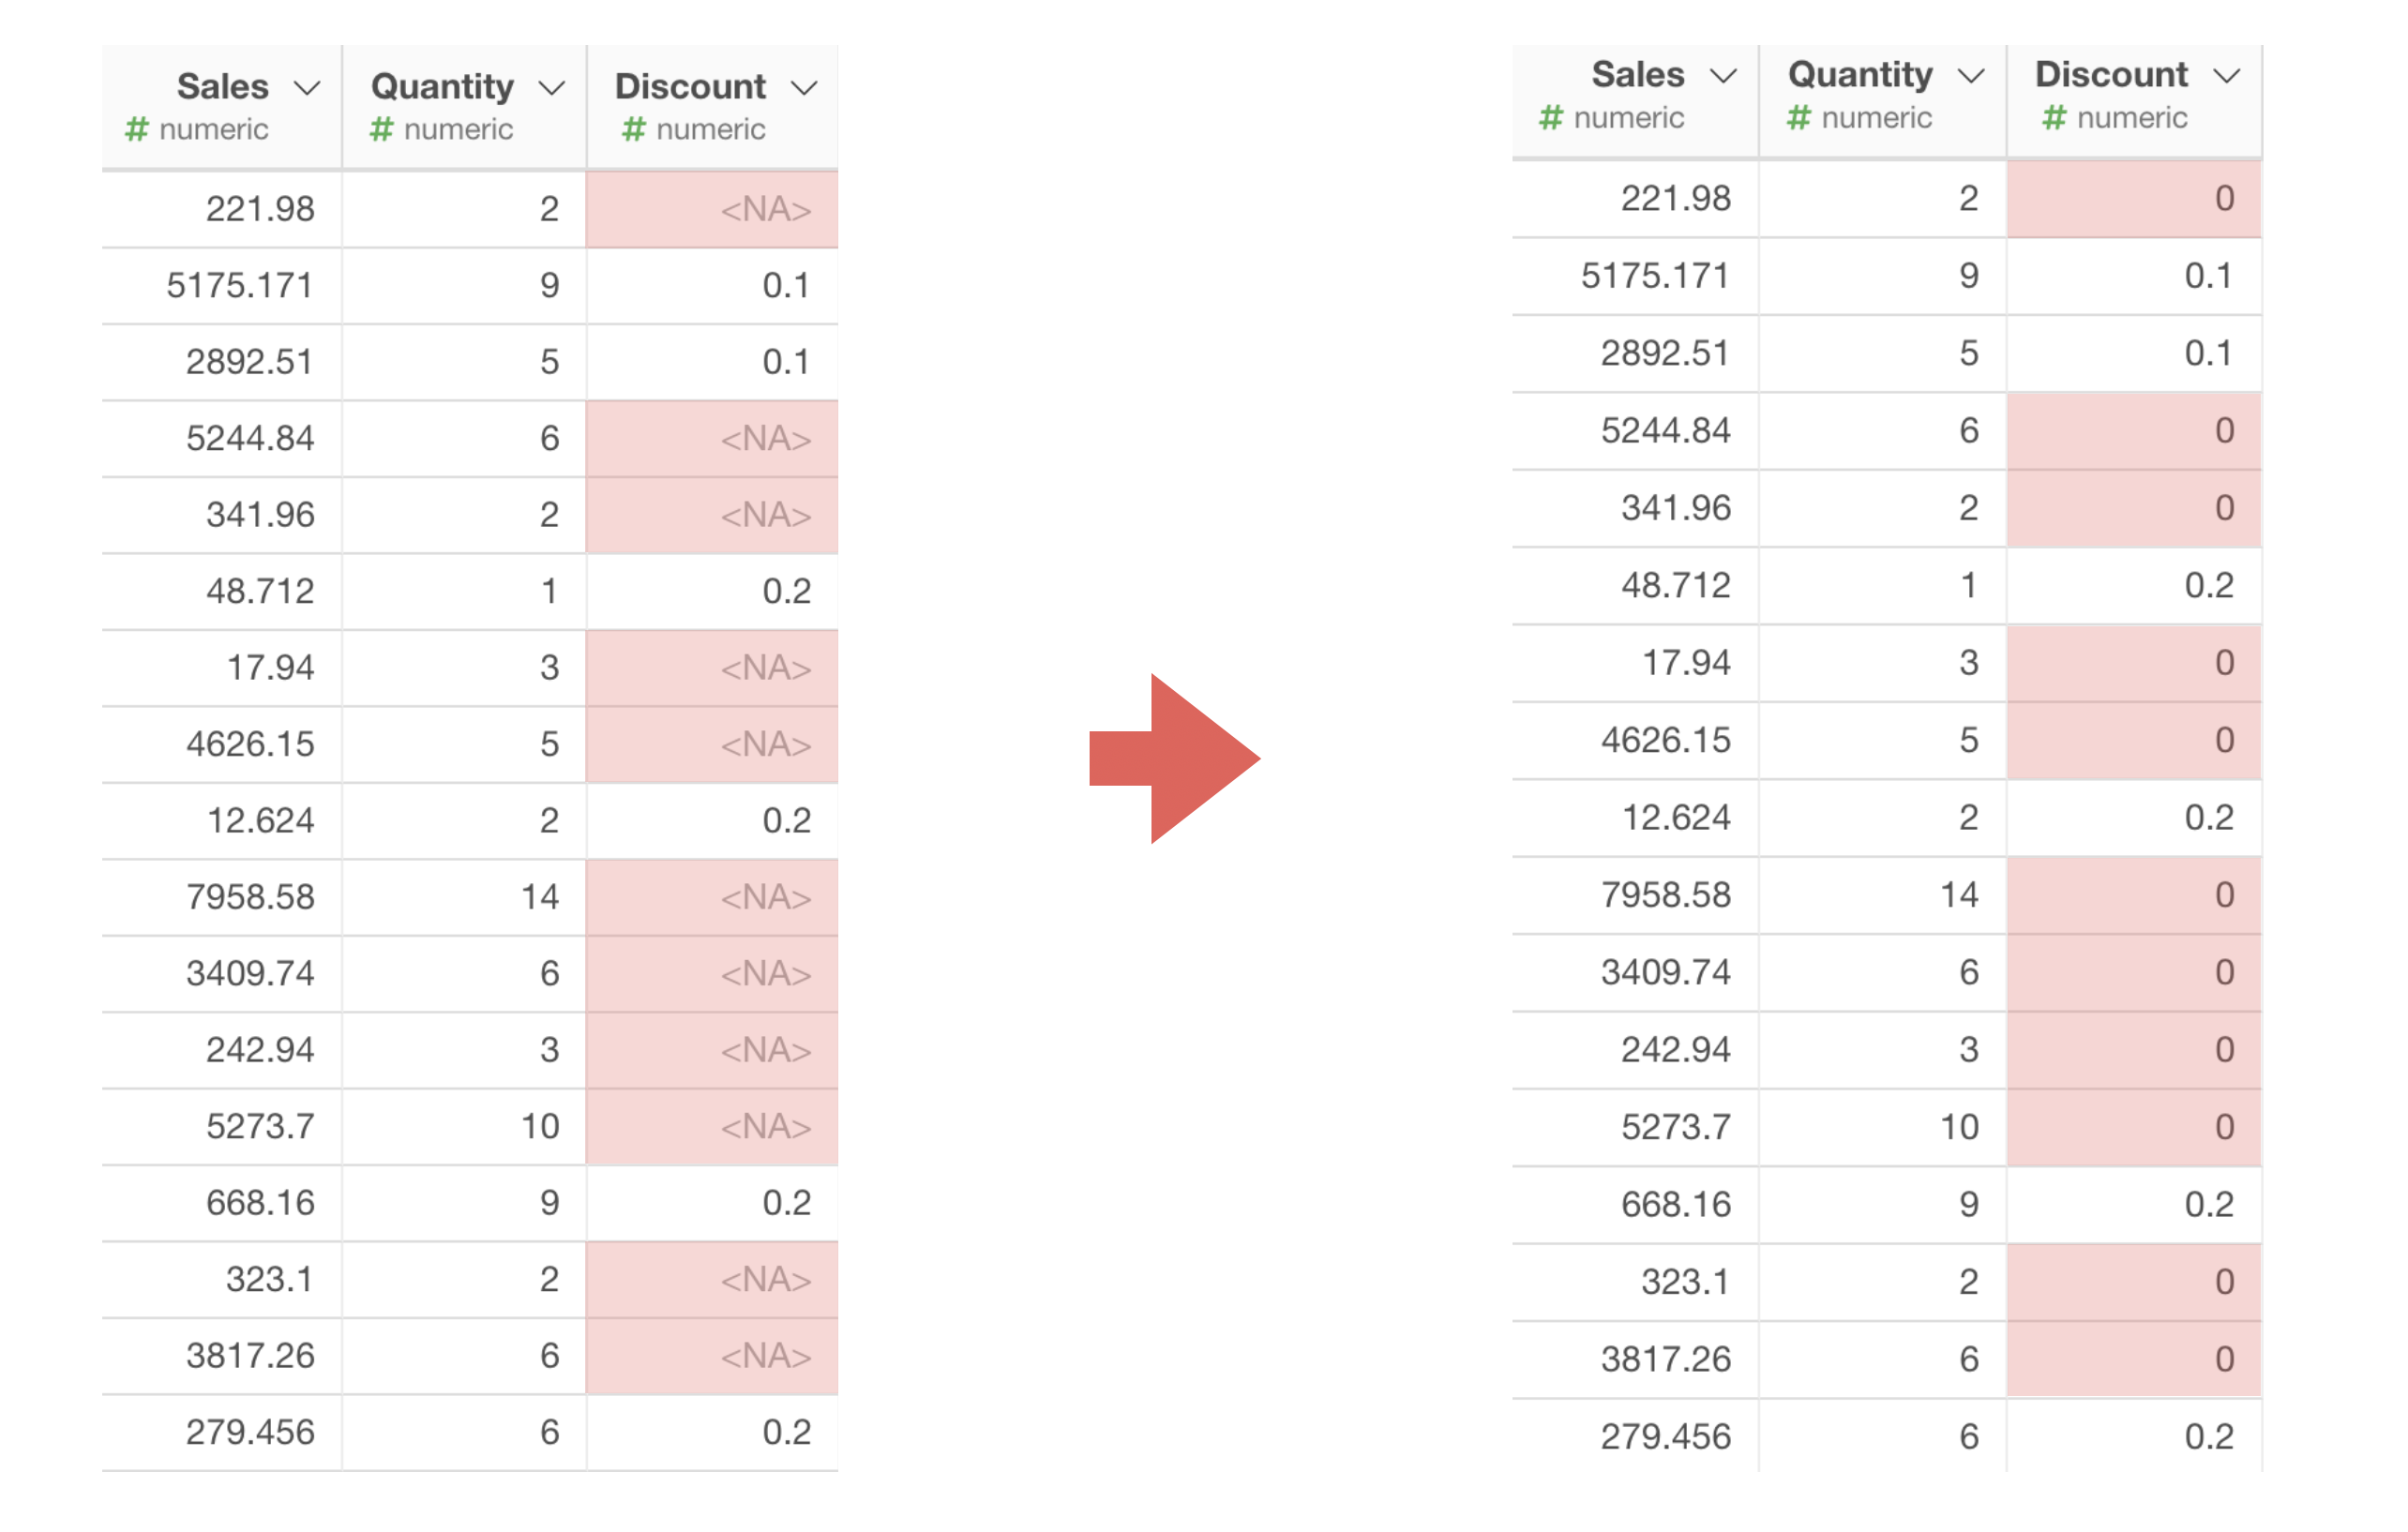Viewport: 2408px width, 1532px height.
Task: Click the numeric hash icon under left Sales
Action: tap(137, 130)
